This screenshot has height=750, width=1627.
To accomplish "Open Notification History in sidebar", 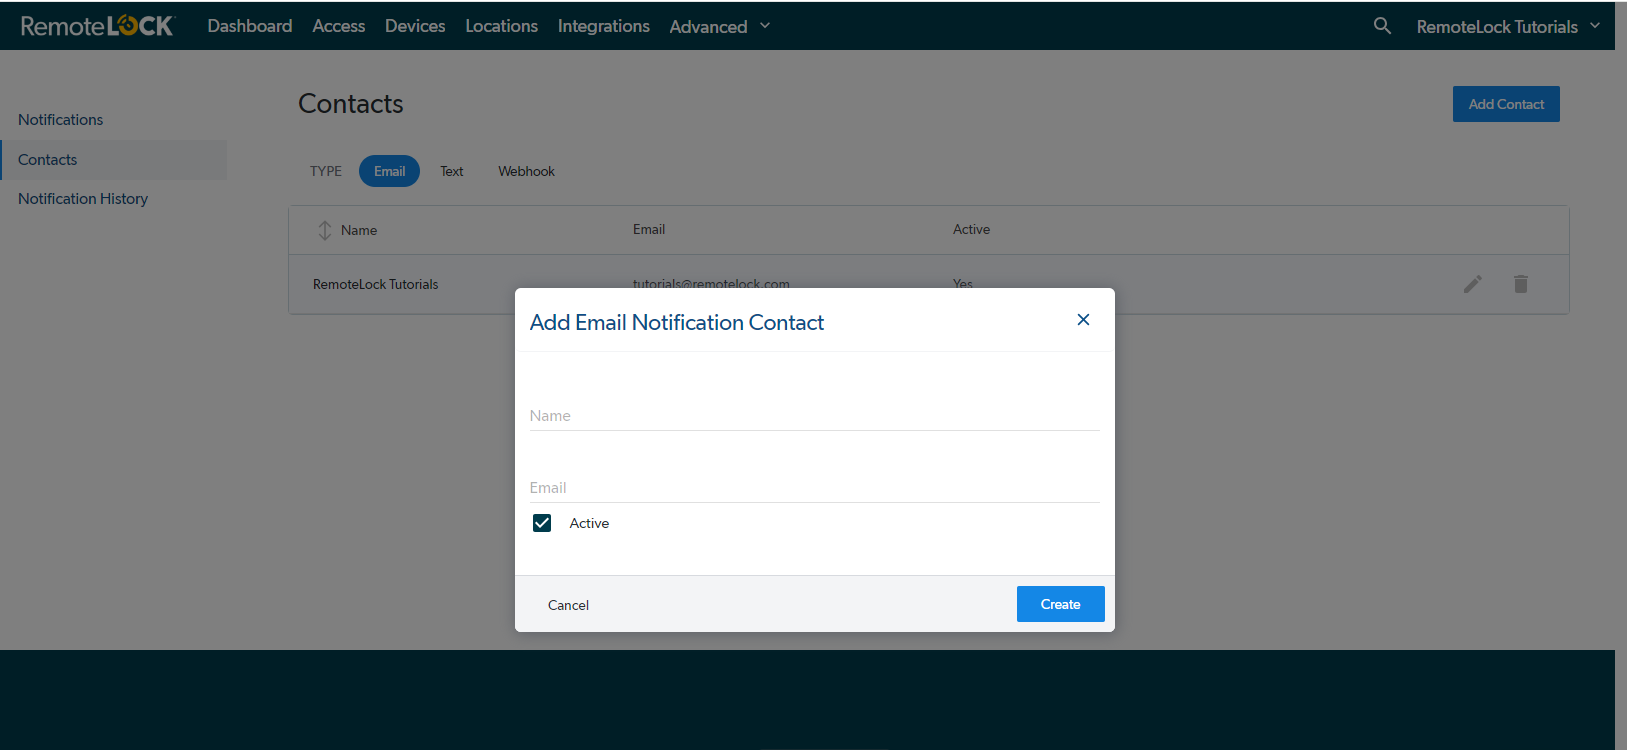I will pyautogui.click(x=83, y=199).
